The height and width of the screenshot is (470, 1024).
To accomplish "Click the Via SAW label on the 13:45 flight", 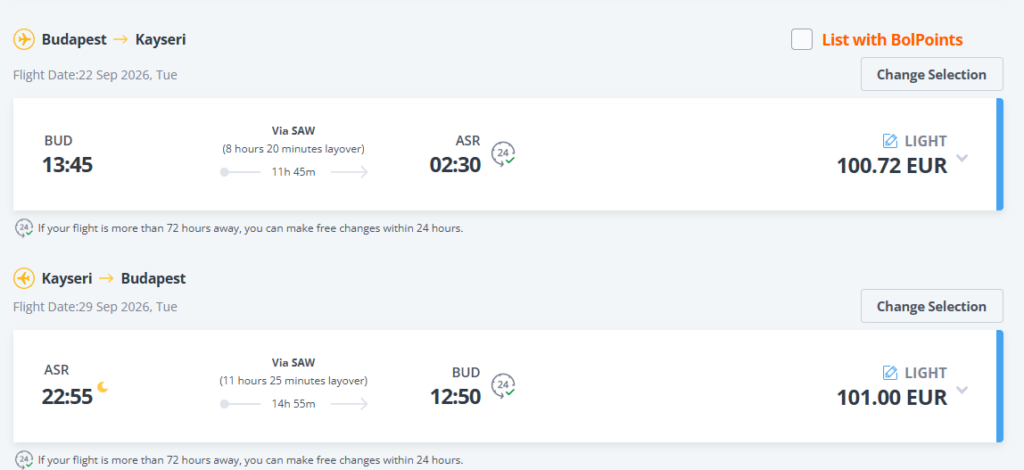I will [293, 130].
